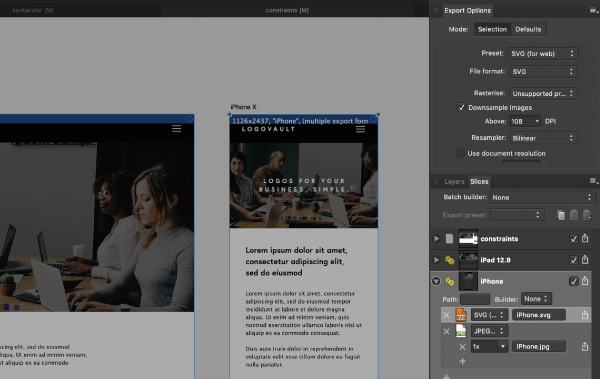Click the JPEG file format icon
Screen dimensions: 600x379
[x=461, y=331]
